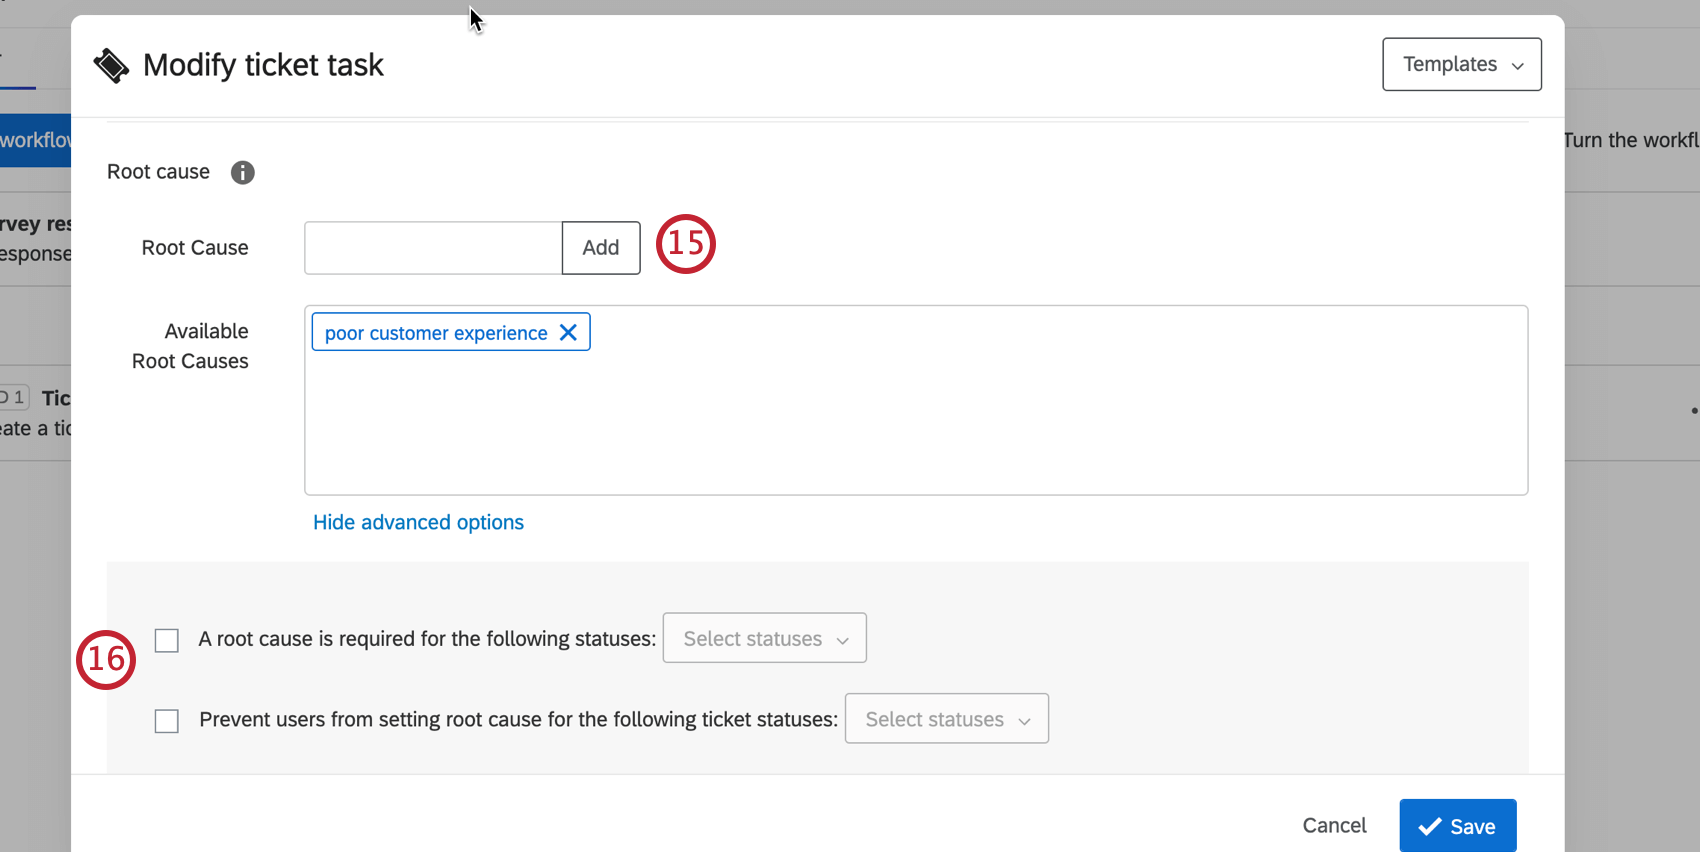Open Select statuses dropdown for required root cause
Viewport: 1700px width, 852px height.
pos(765,638)
